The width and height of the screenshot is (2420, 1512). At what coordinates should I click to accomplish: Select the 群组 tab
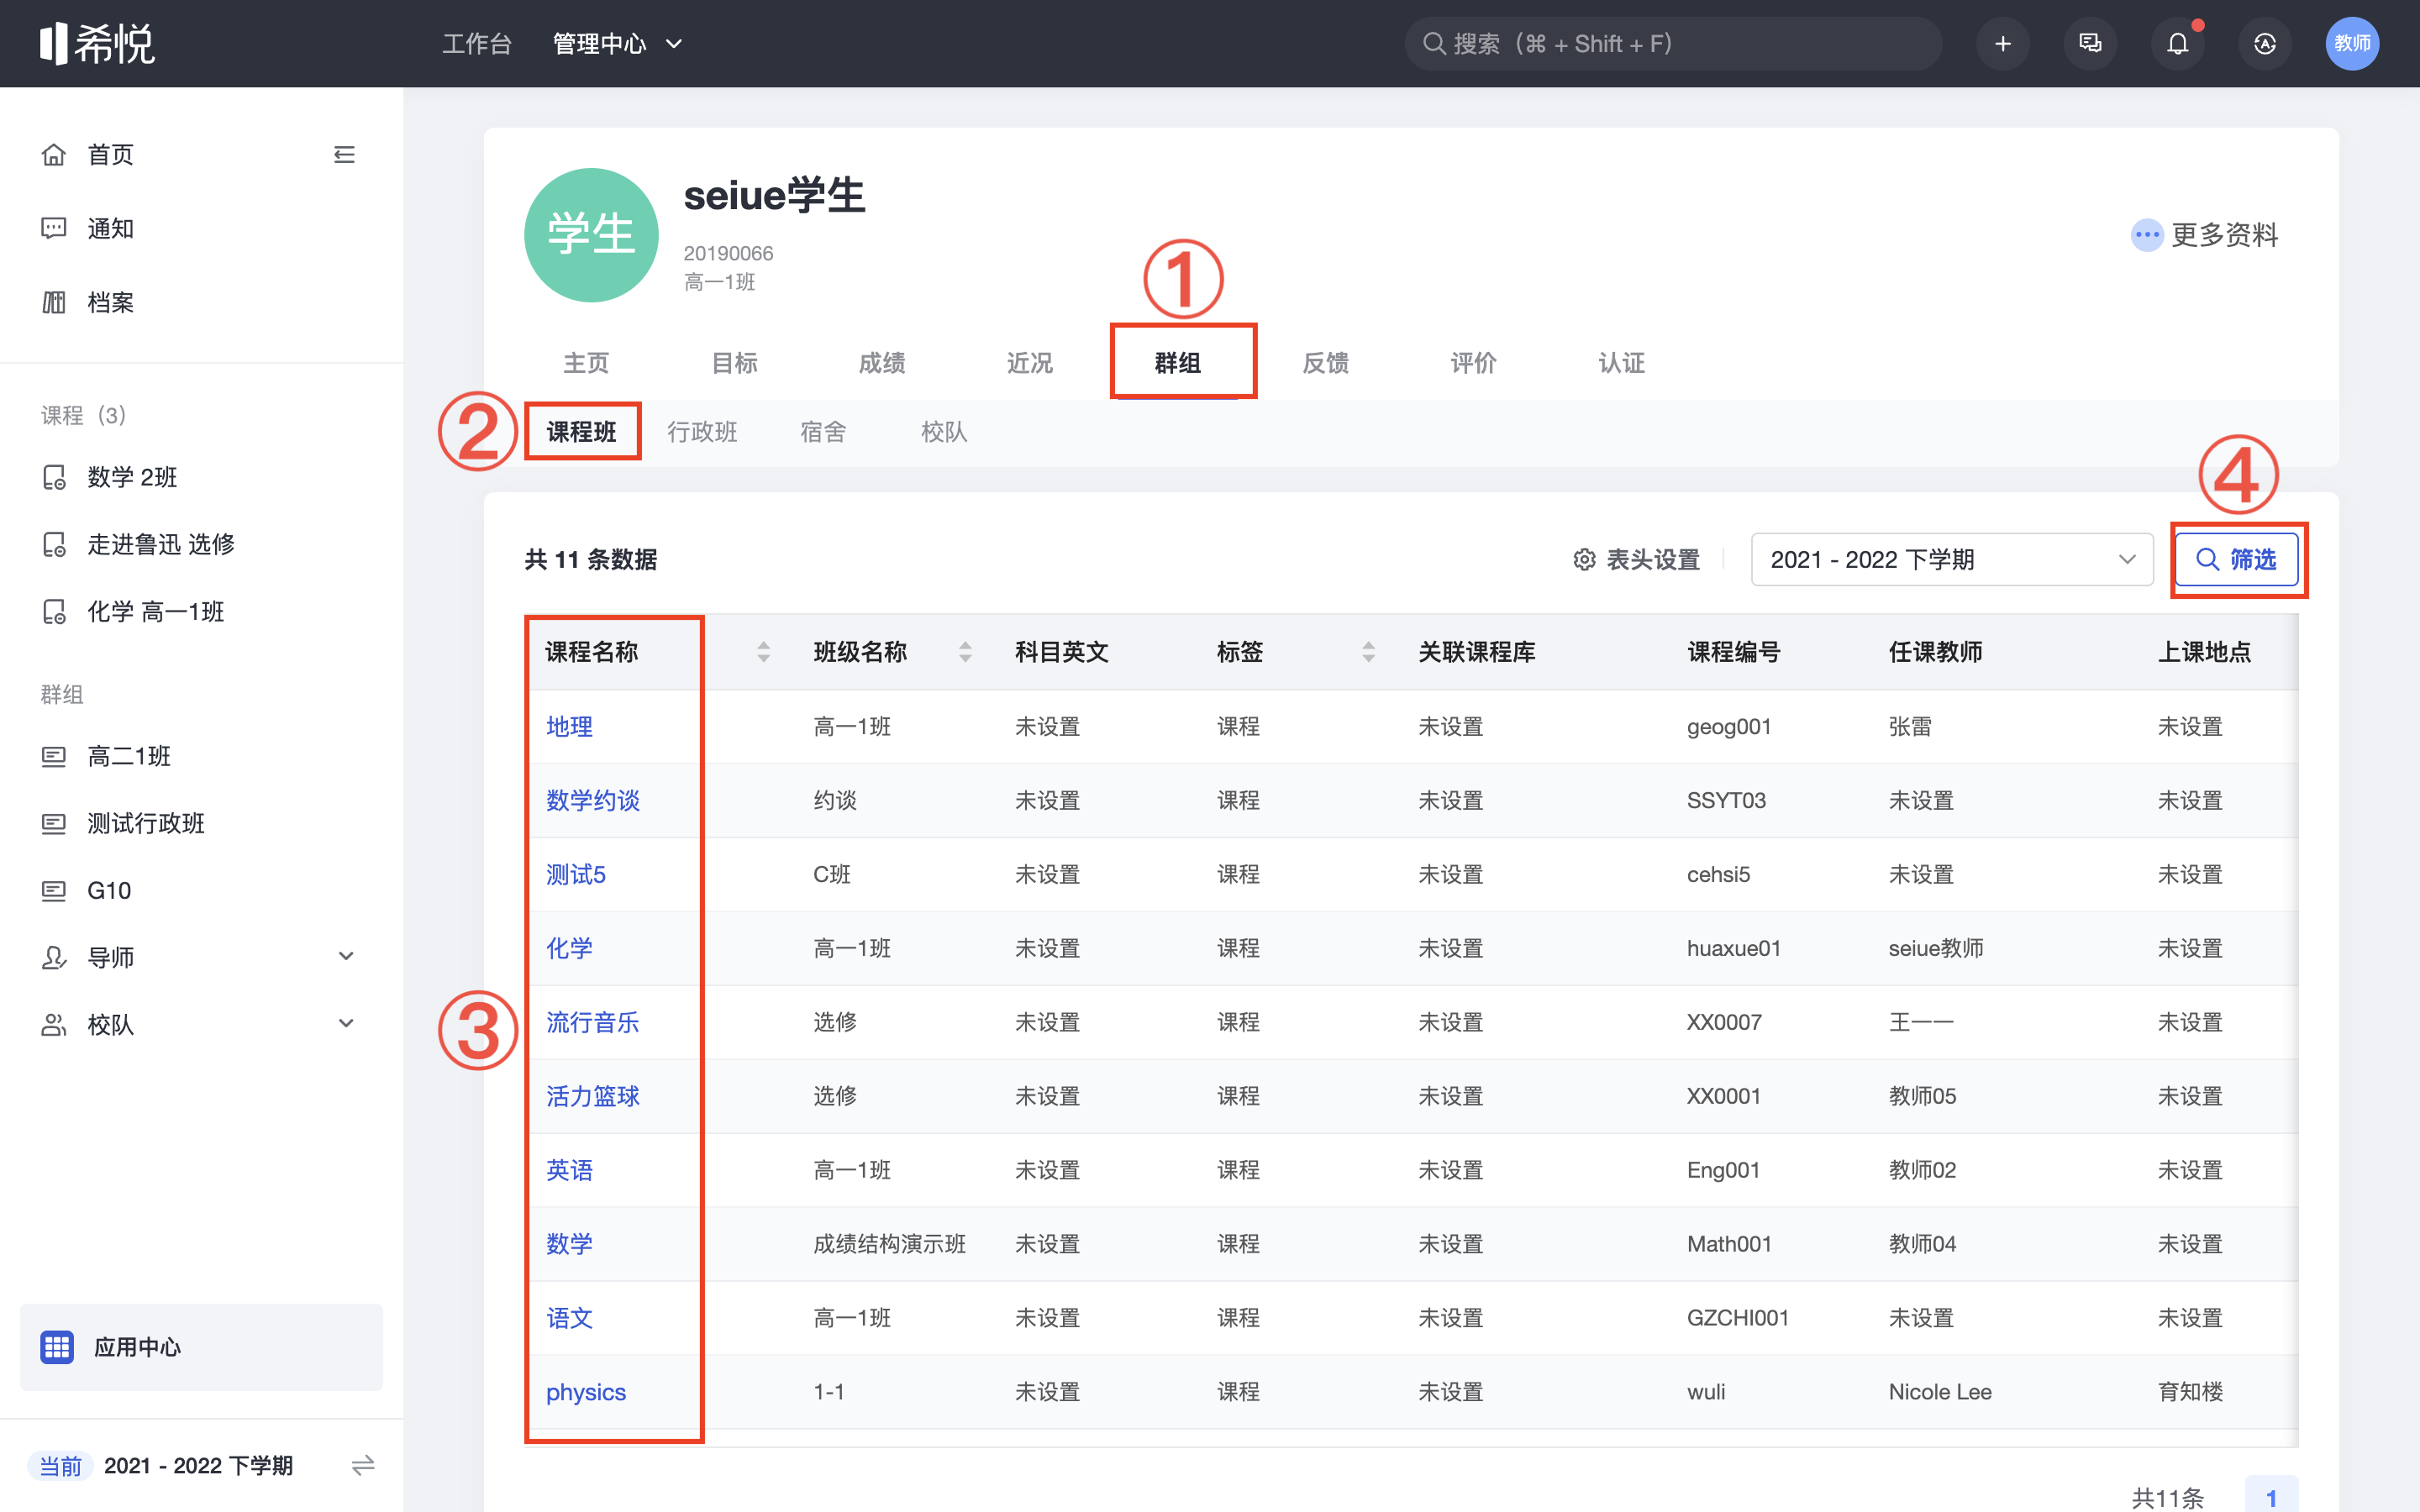pyautogui.click(x=1178, y=363)
